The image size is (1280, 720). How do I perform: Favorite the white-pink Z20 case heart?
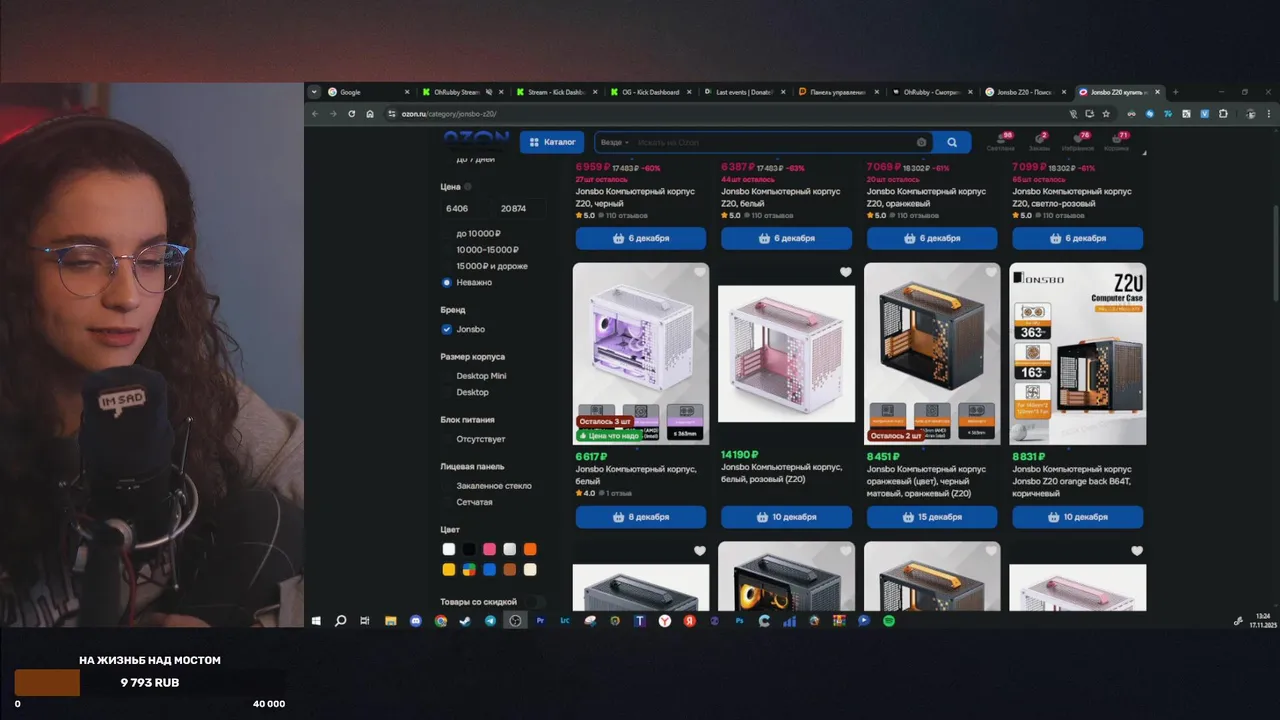click(x=845, y=272)
